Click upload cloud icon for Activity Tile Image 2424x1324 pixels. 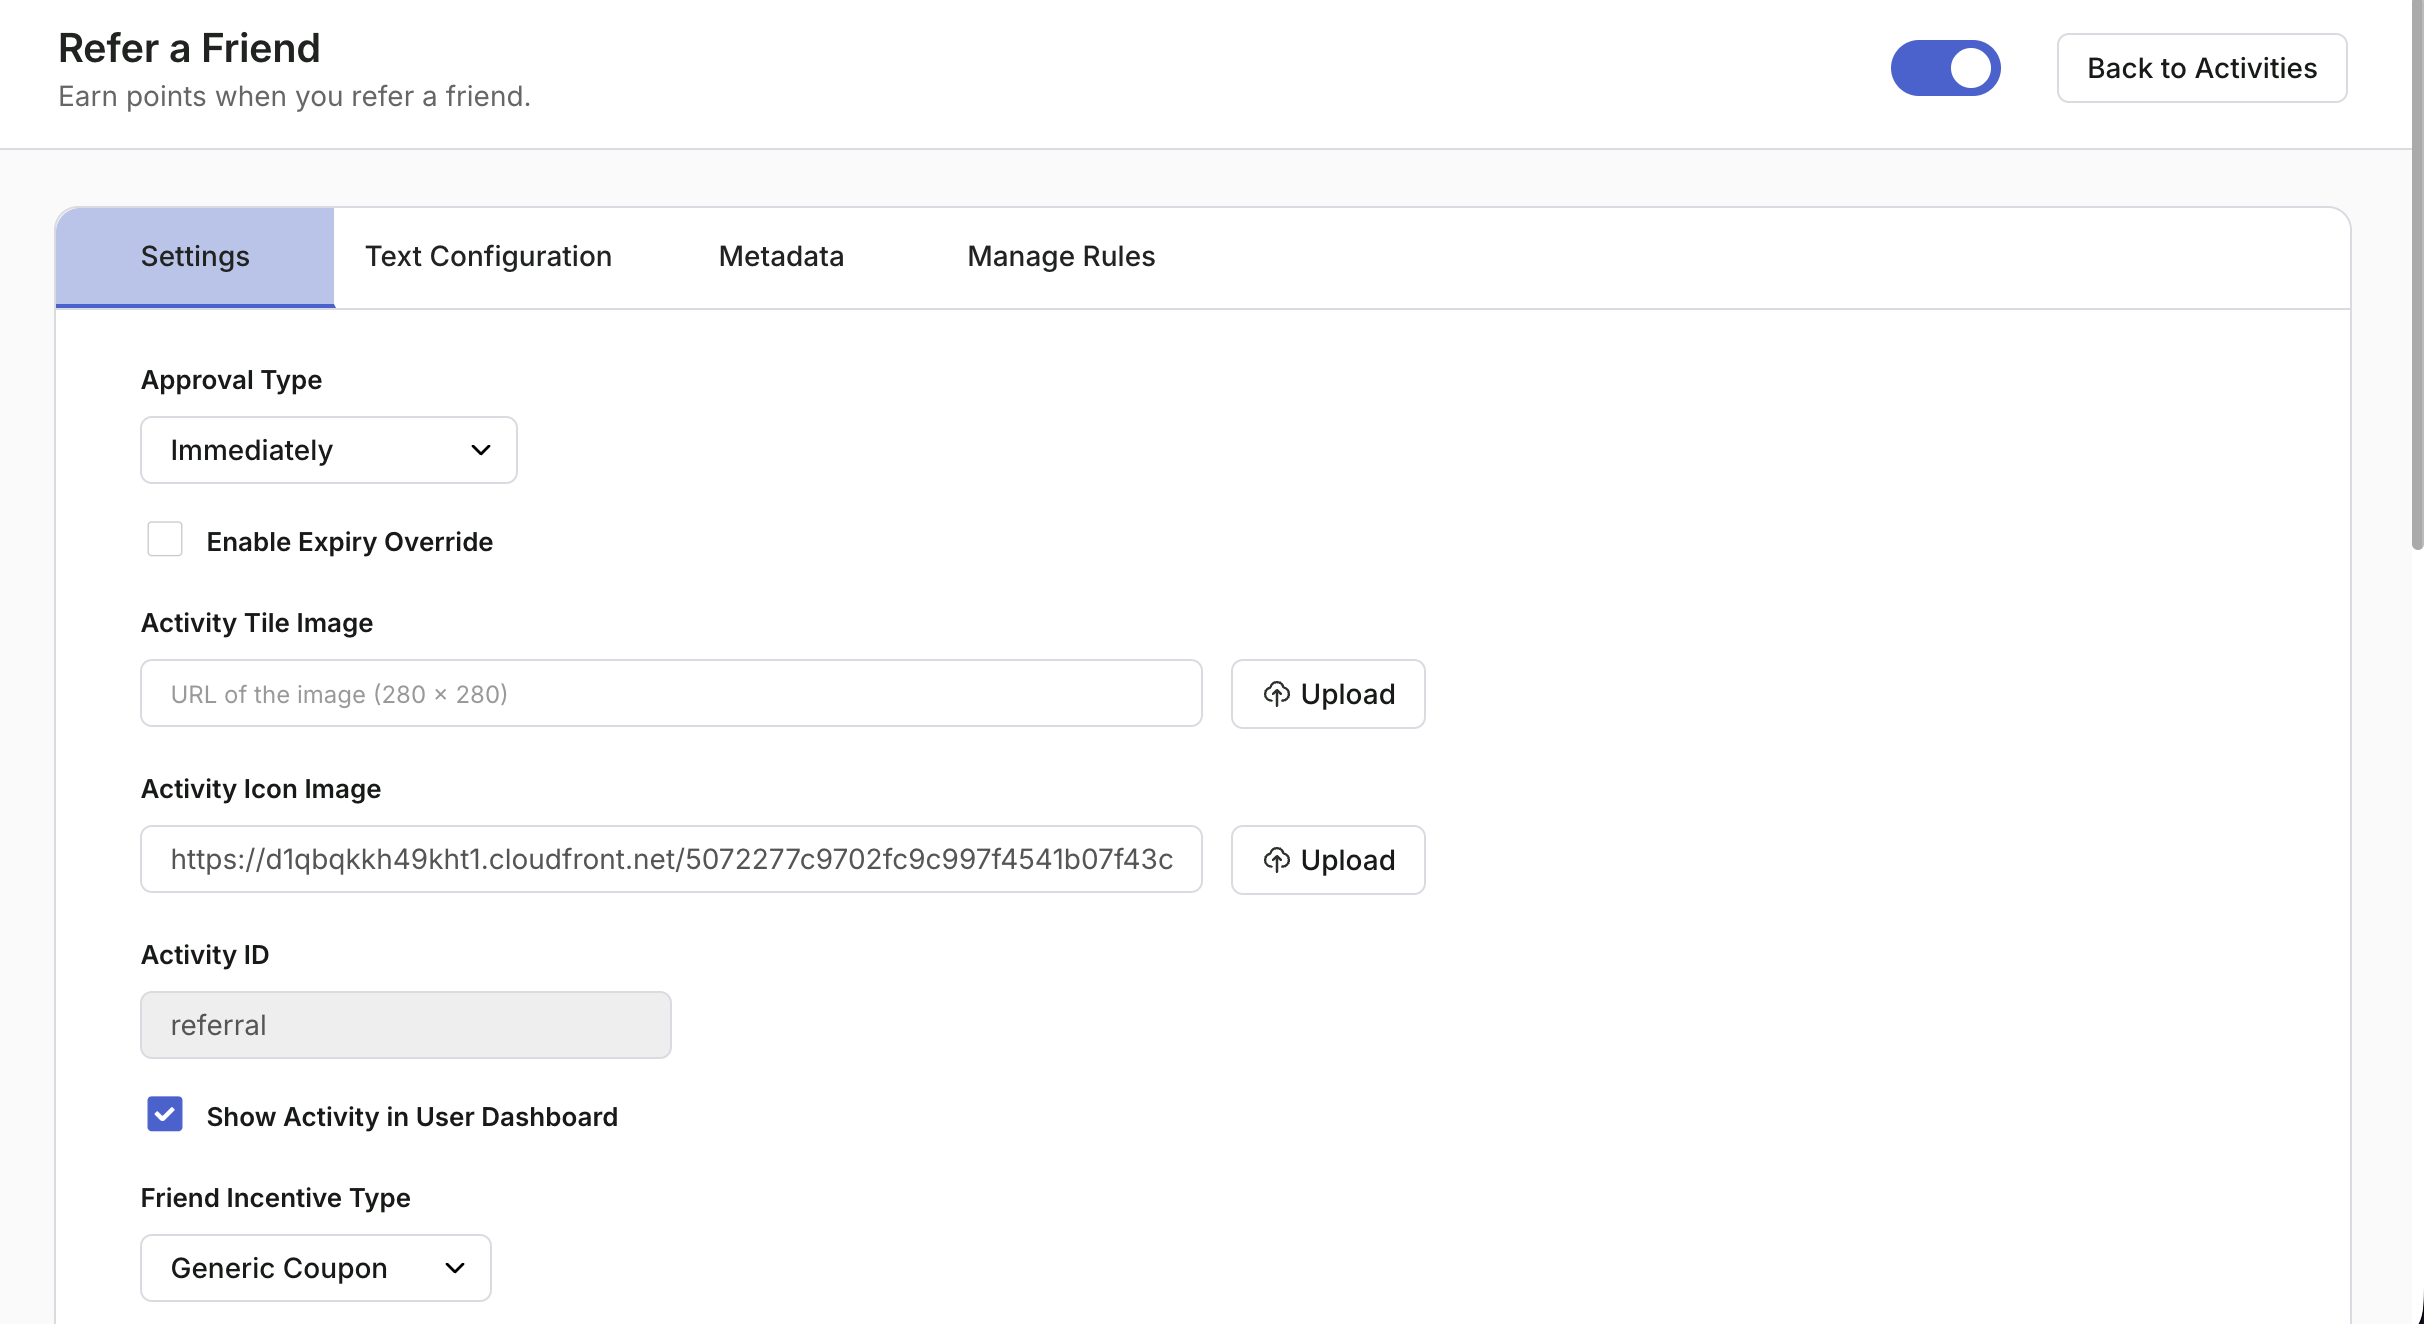click(1276, 694)
